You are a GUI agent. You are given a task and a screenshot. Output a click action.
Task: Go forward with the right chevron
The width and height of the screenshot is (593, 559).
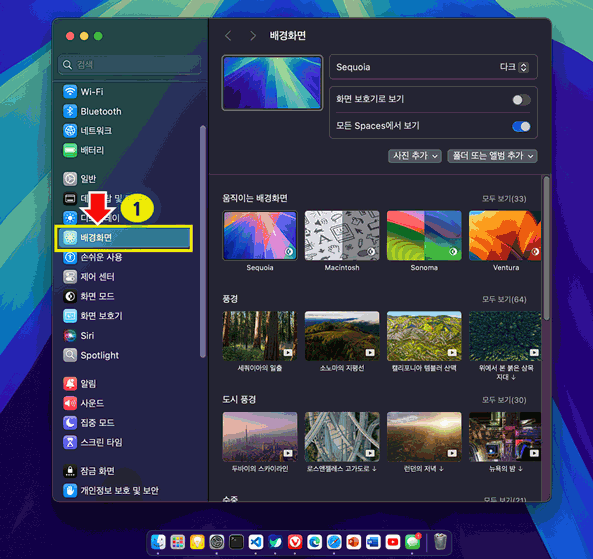point(253,36)
